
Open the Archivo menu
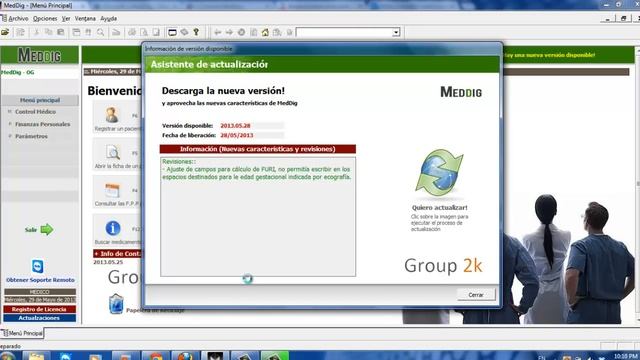click(18, 18)
